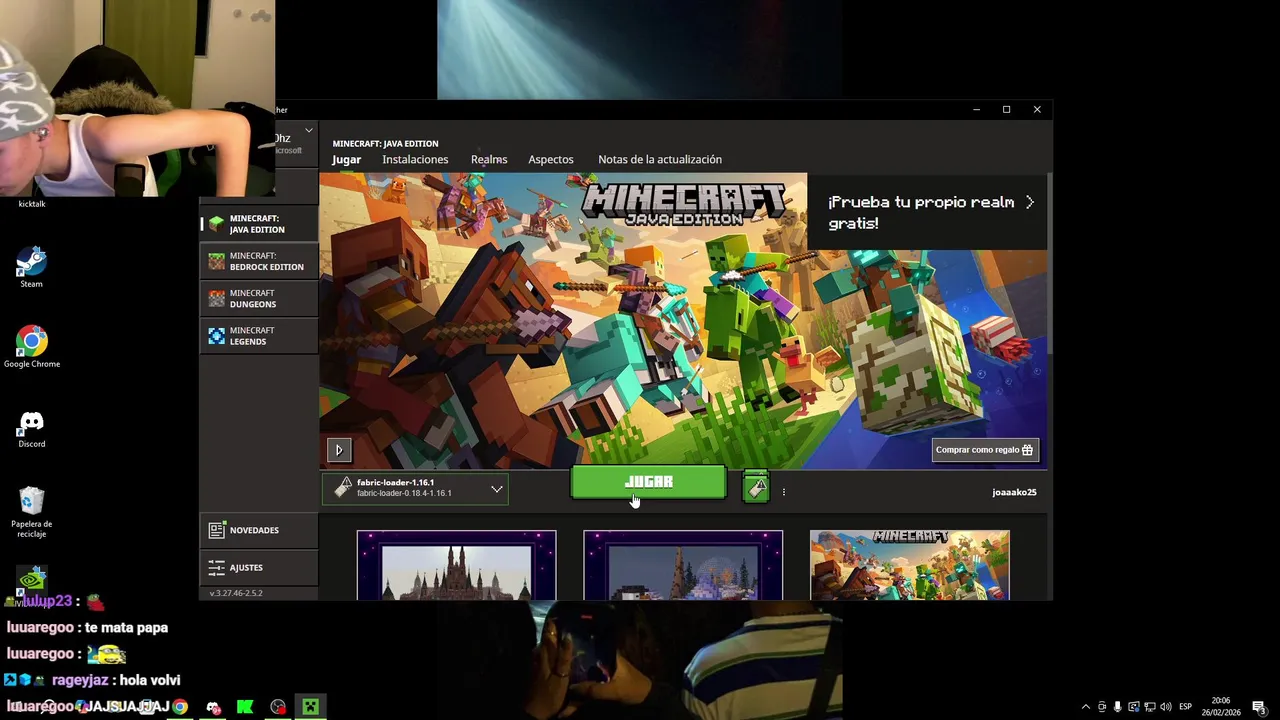Open the volume tray icon
1280x720 pixels.
1165,707
